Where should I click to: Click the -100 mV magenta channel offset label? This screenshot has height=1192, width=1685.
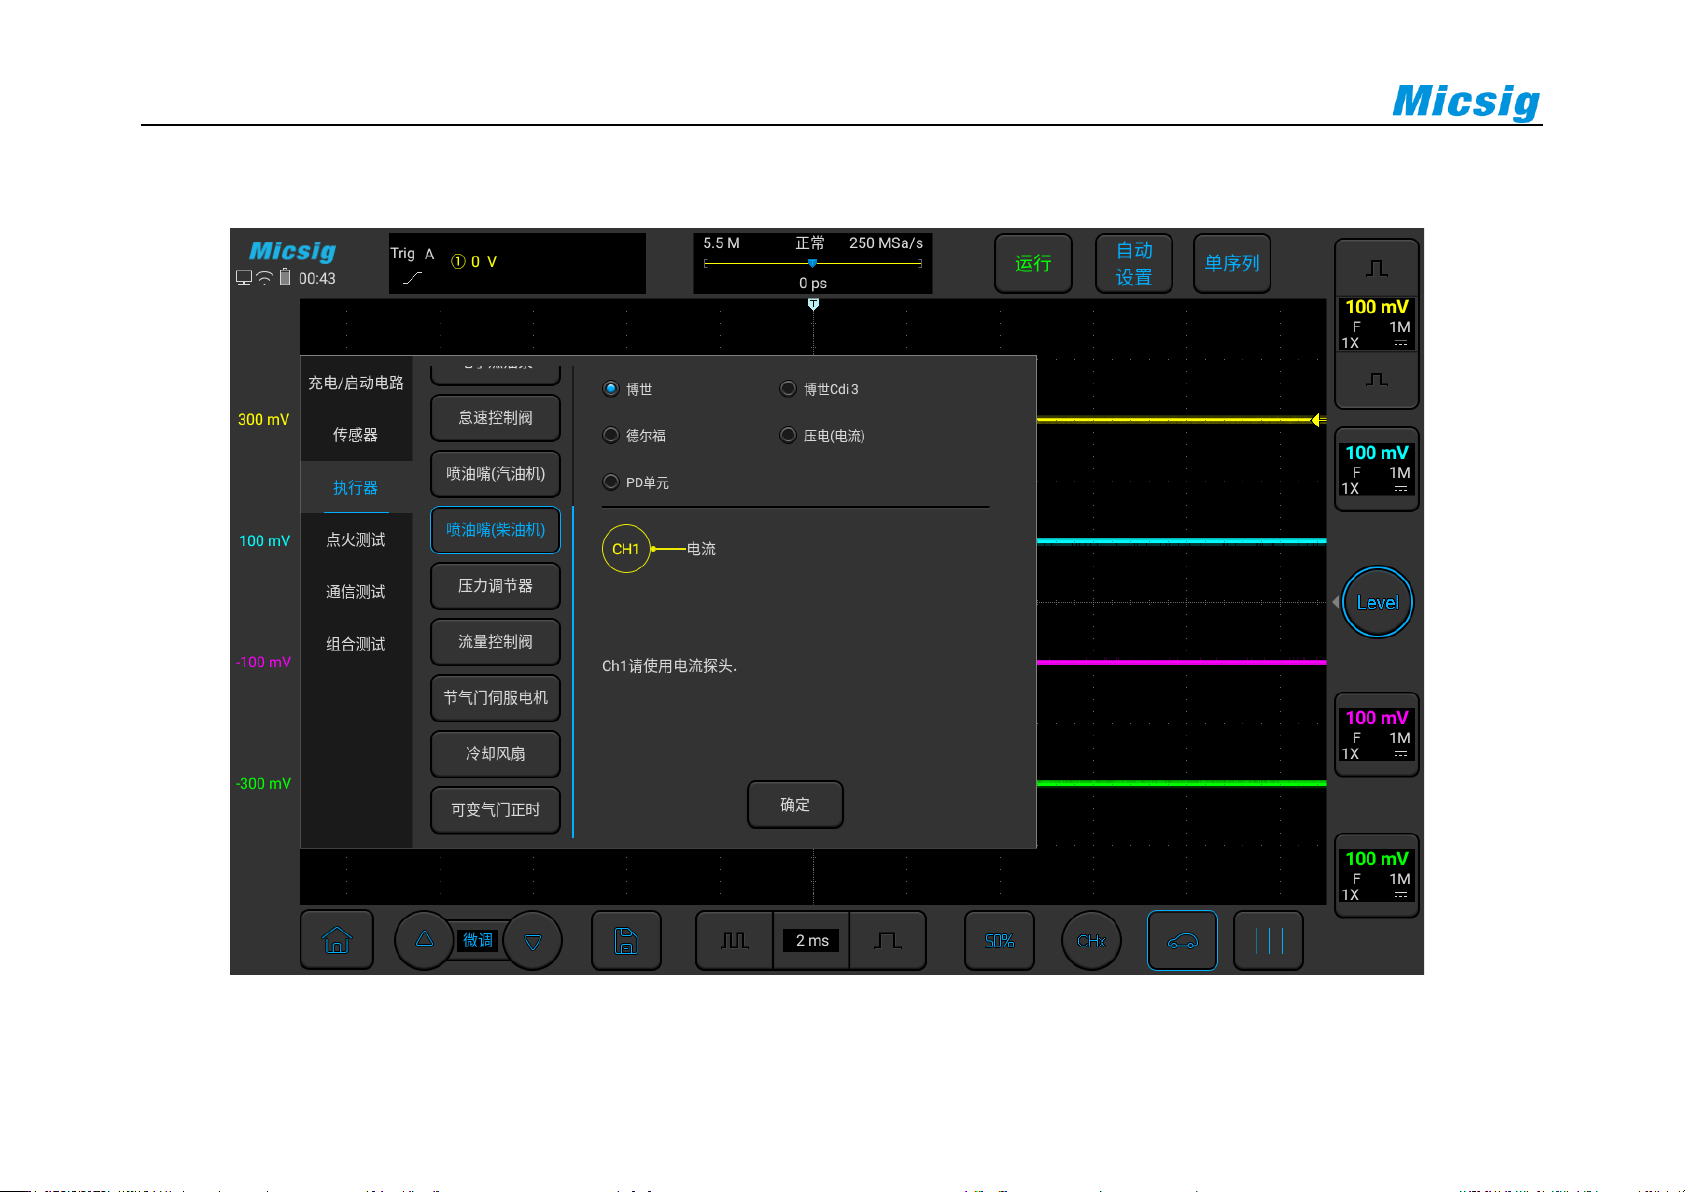pos(263,662)
